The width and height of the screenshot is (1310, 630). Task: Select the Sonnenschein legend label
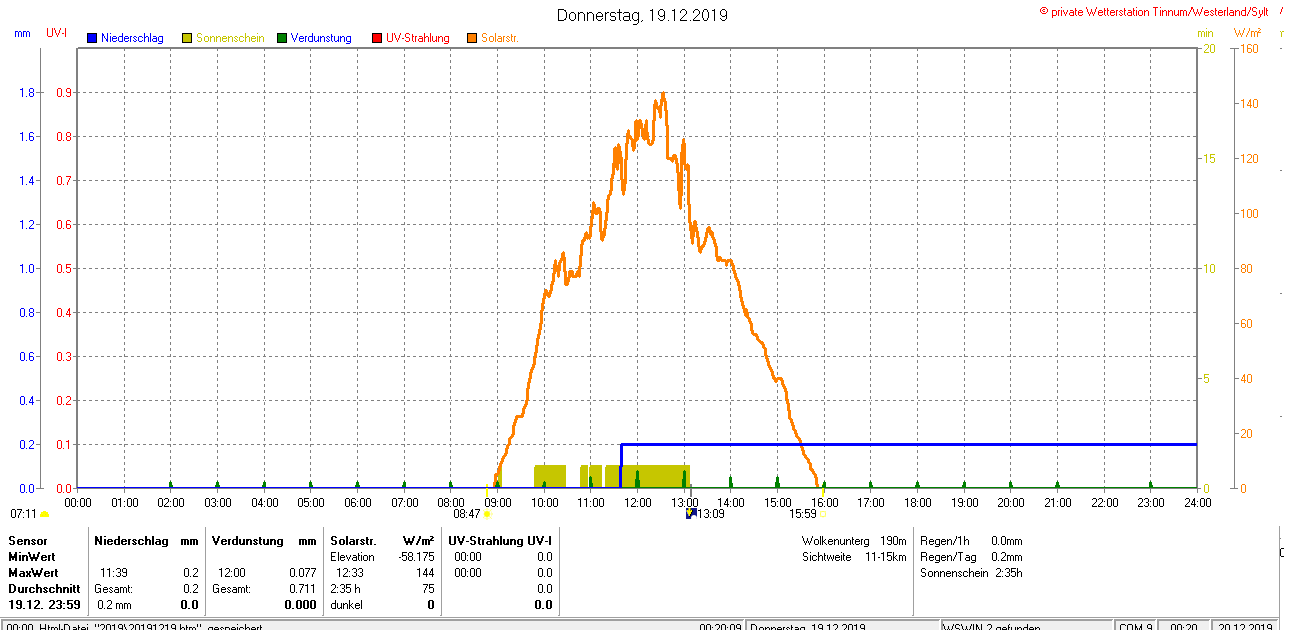[230, 38]
